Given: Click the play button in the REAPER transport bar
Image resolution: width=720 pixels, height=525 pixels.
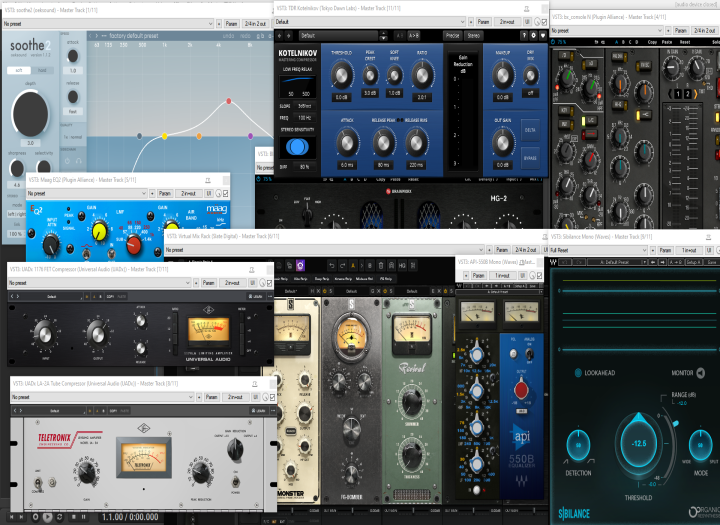Looking at the screenshot, I should click(x=47, y=517).
